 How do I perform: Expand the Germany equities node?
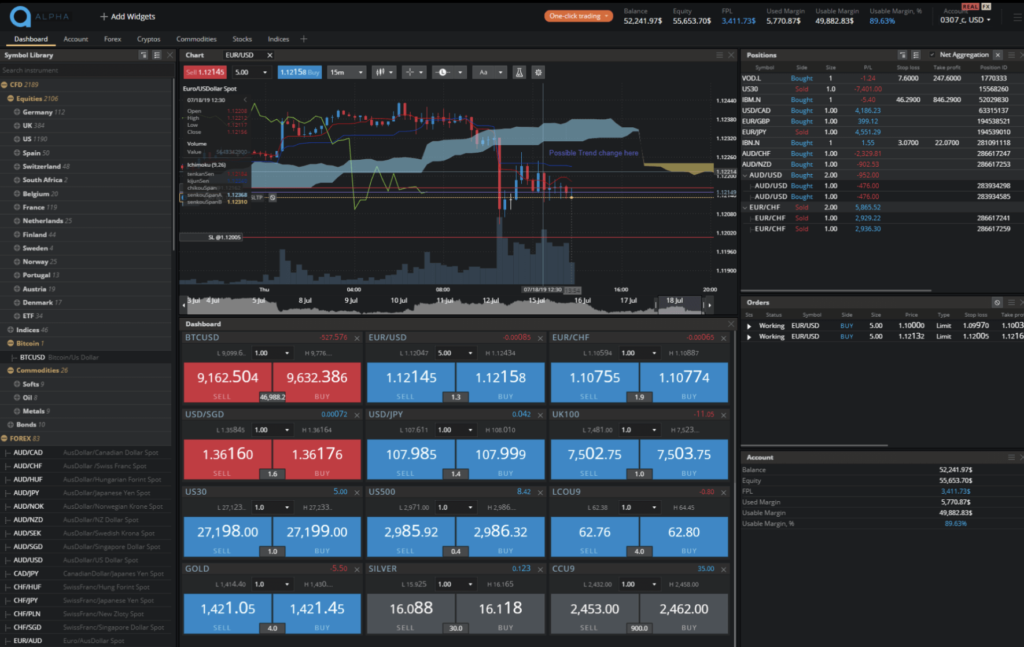coord(17,112)
